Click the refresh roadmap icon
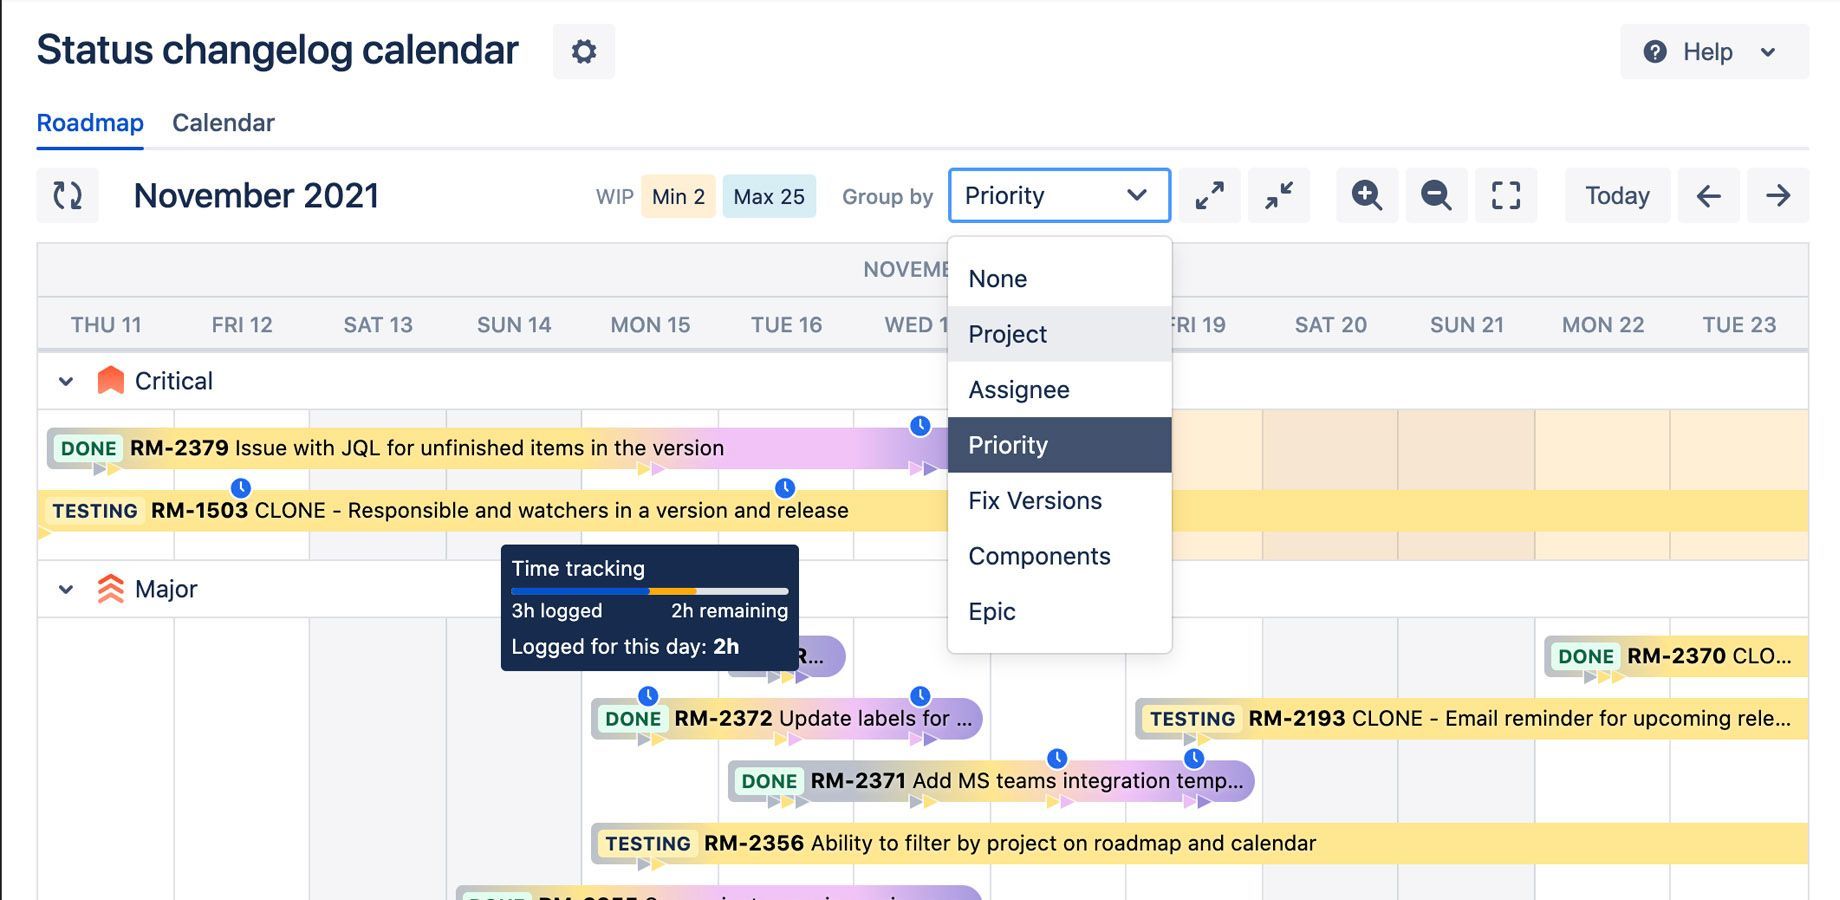 pos(68,195)
